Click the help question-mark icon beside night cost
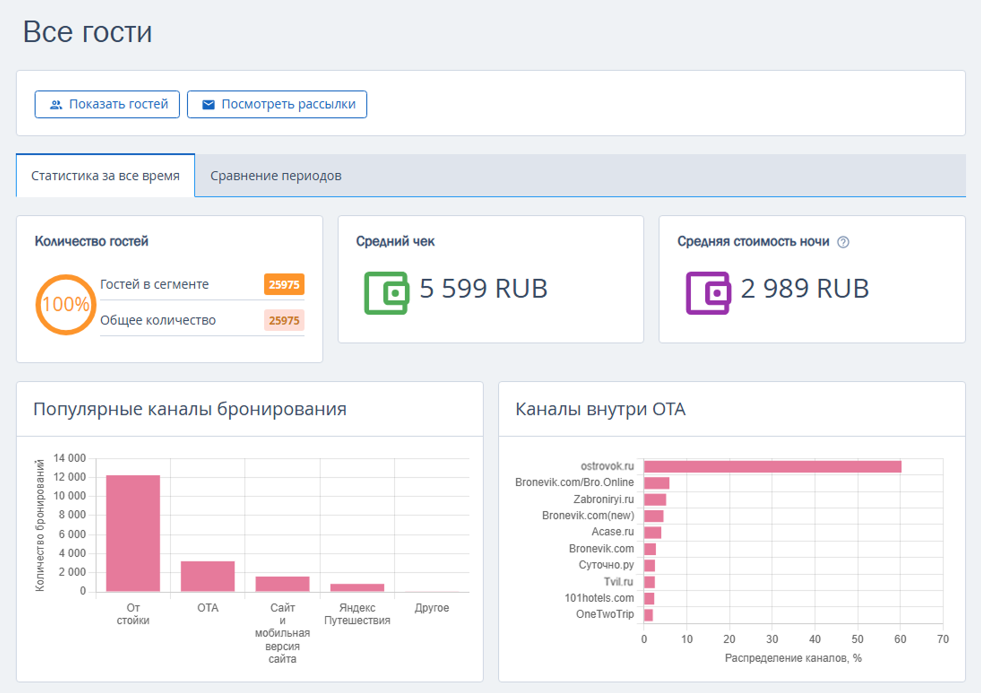The height and width of the screenshot is (693, 981). click(x=843, y=242)
